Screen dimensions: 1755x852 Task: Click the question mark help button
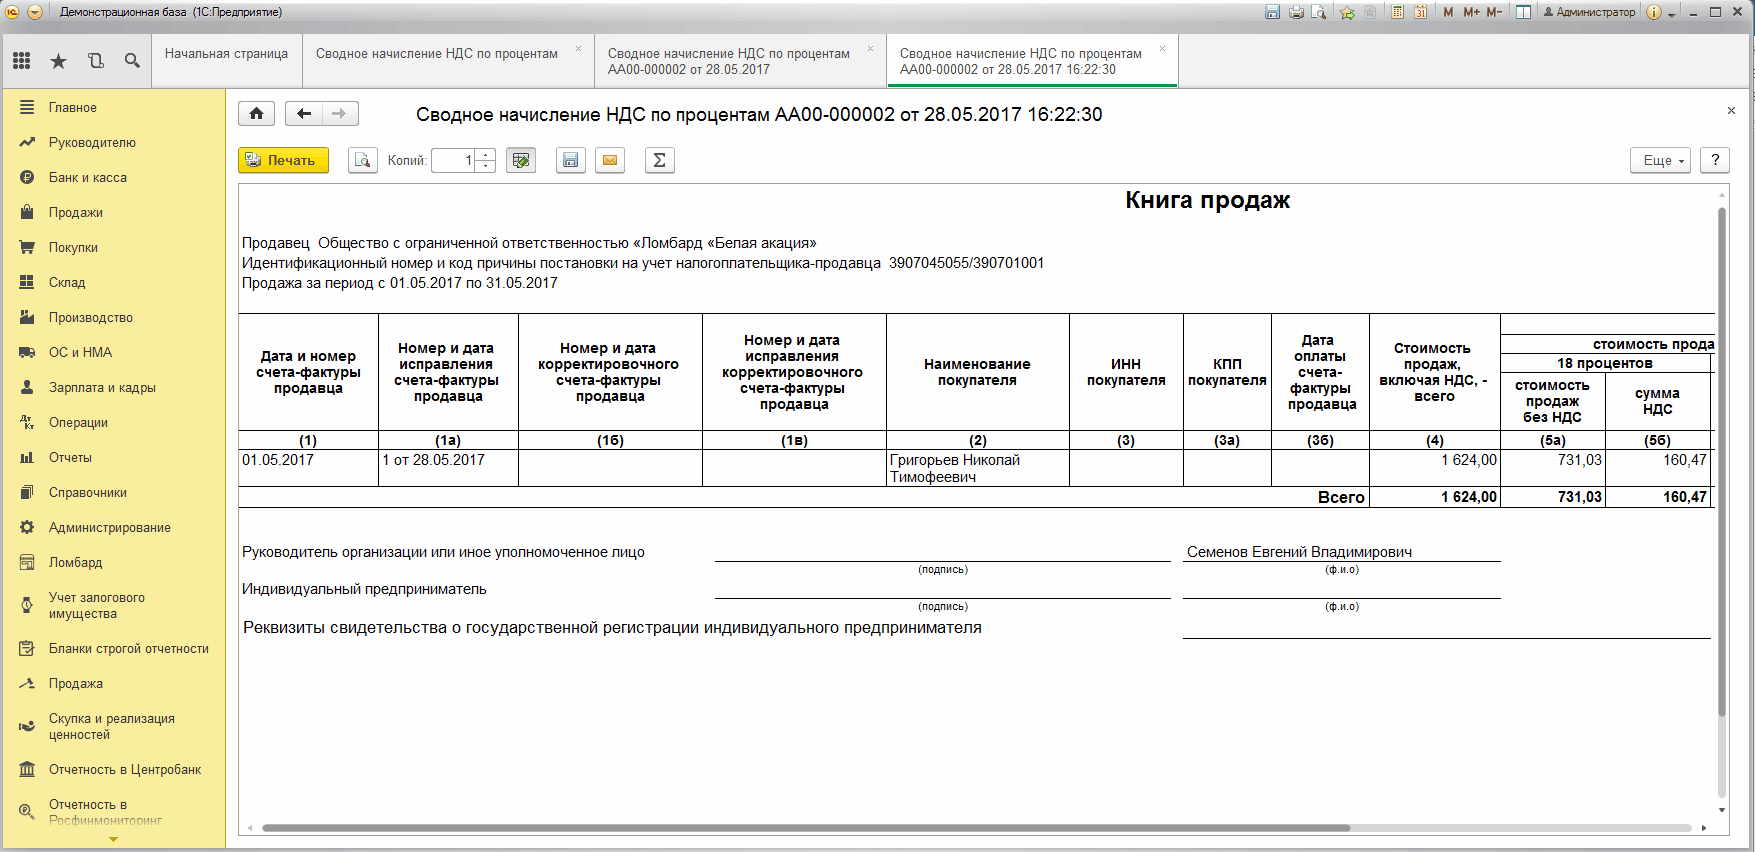pyautogui.click(x=1715, y=160)
